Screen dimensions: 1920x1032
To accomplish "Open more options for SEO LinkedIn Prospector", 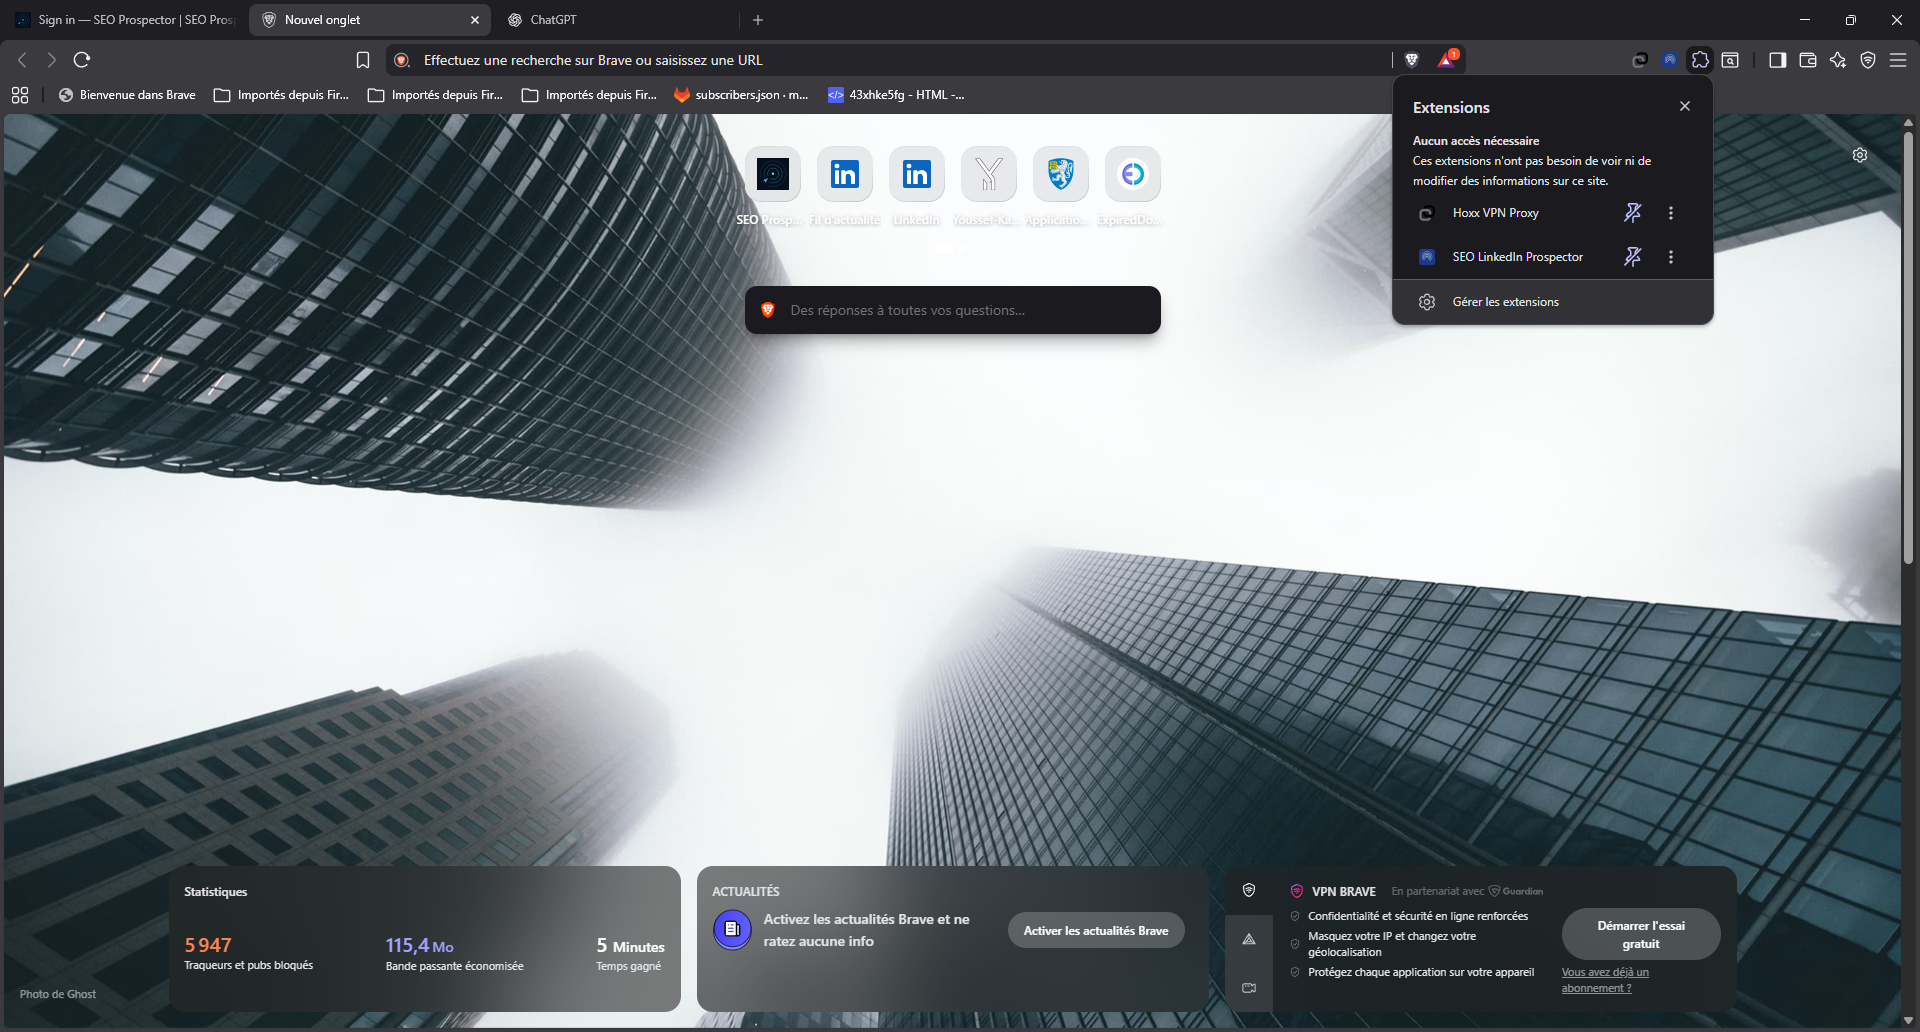I will pos(1670,257).
